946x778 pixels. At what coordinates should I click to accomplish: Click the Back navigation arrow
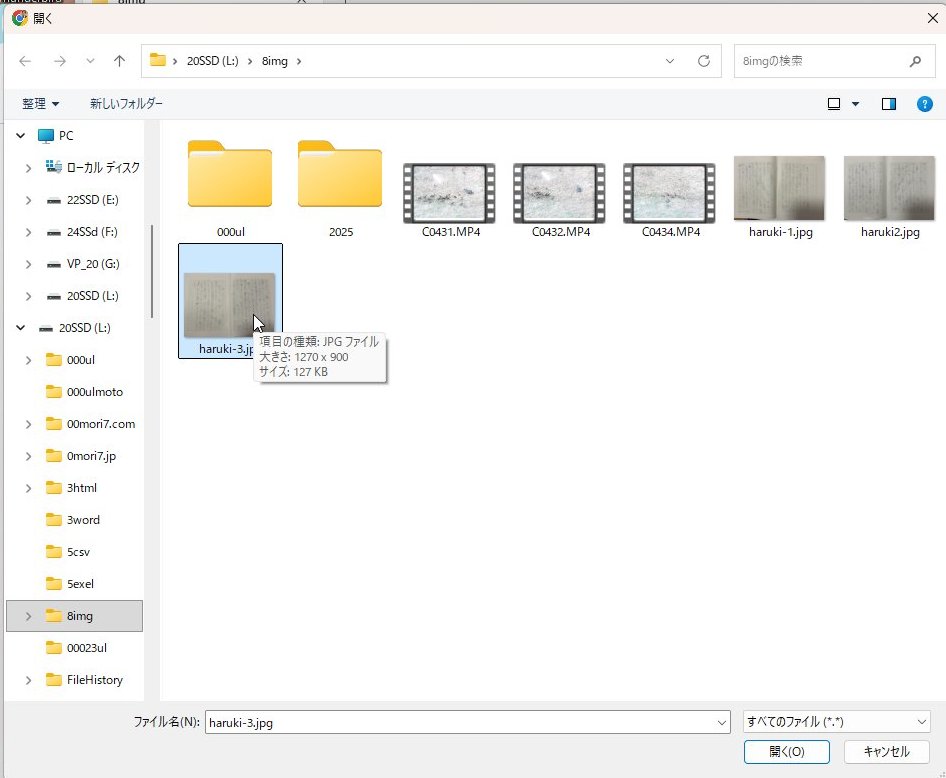pos(25,61)
